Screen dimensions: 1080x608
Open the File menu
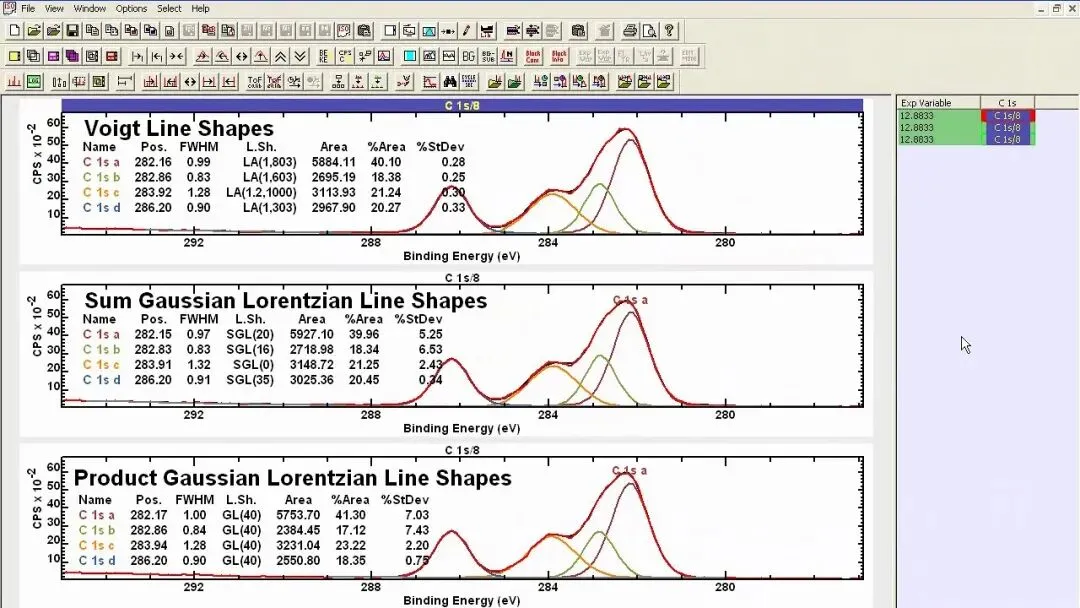28,8
